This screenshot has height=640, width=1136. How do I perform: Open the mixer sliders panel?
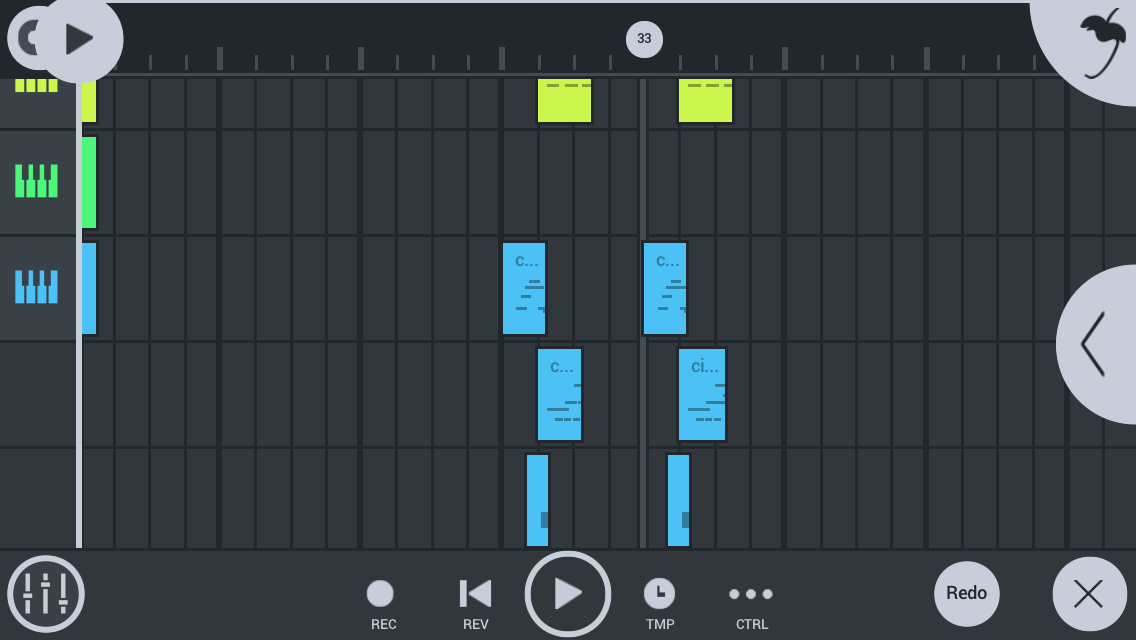[x=46, y=594]
